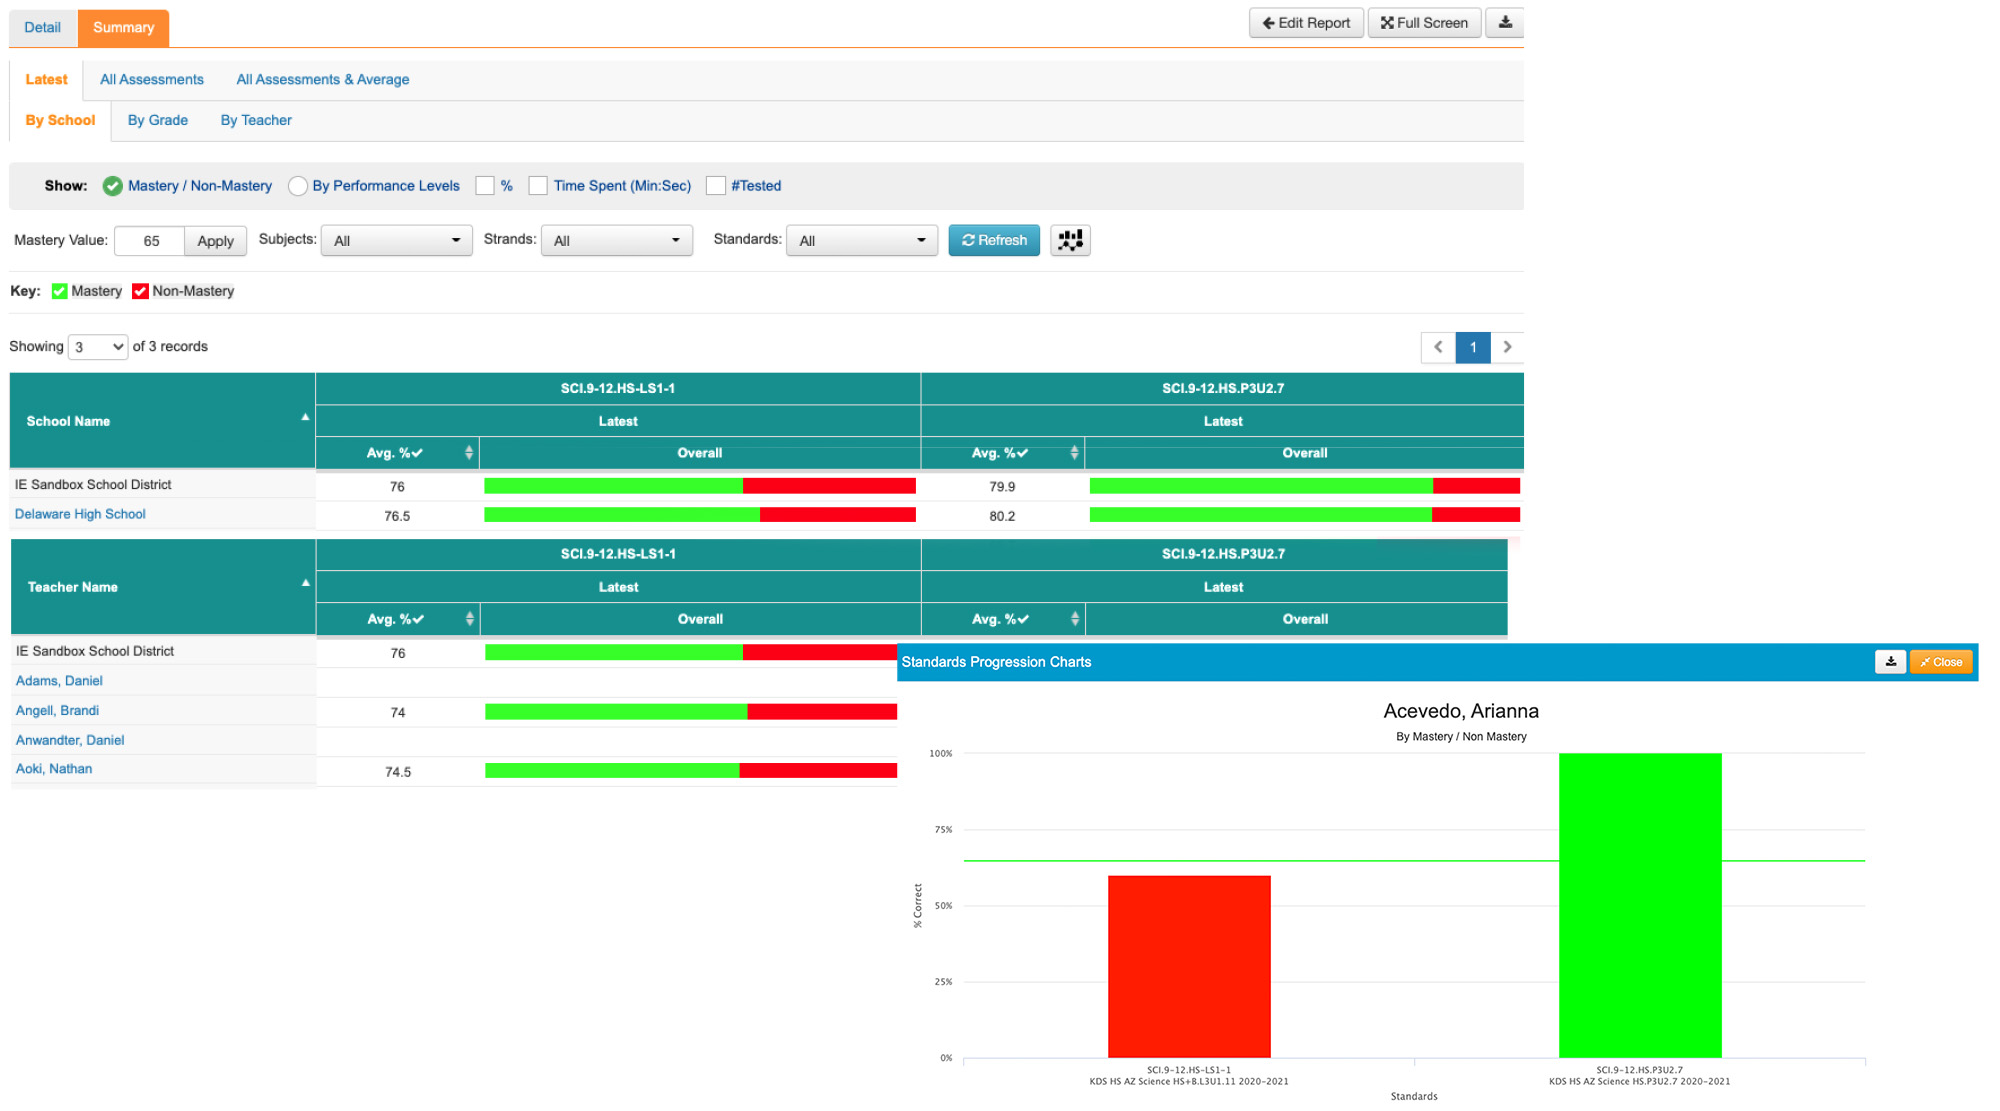Close the Standards Progression Charts panel
The image size is (2000, 1111).
(1941, 662)
